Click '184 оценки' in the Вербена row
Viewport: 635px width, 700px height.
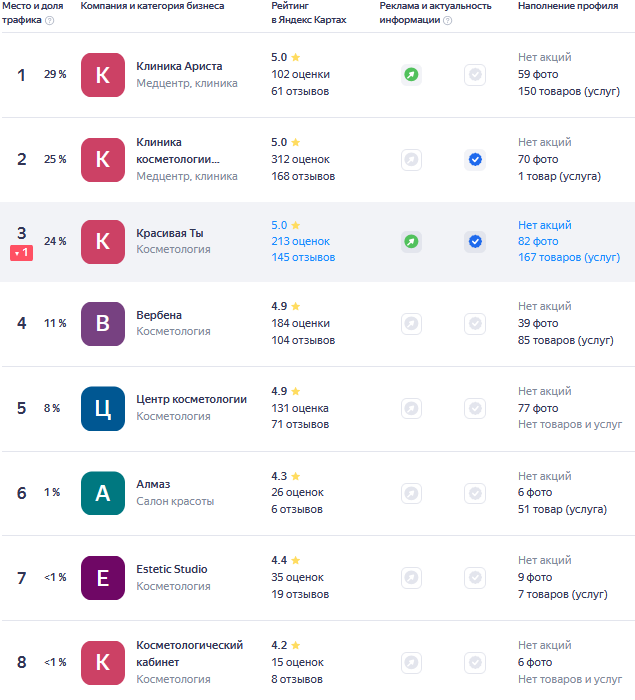pyautogui.click(x=301, y=323)
